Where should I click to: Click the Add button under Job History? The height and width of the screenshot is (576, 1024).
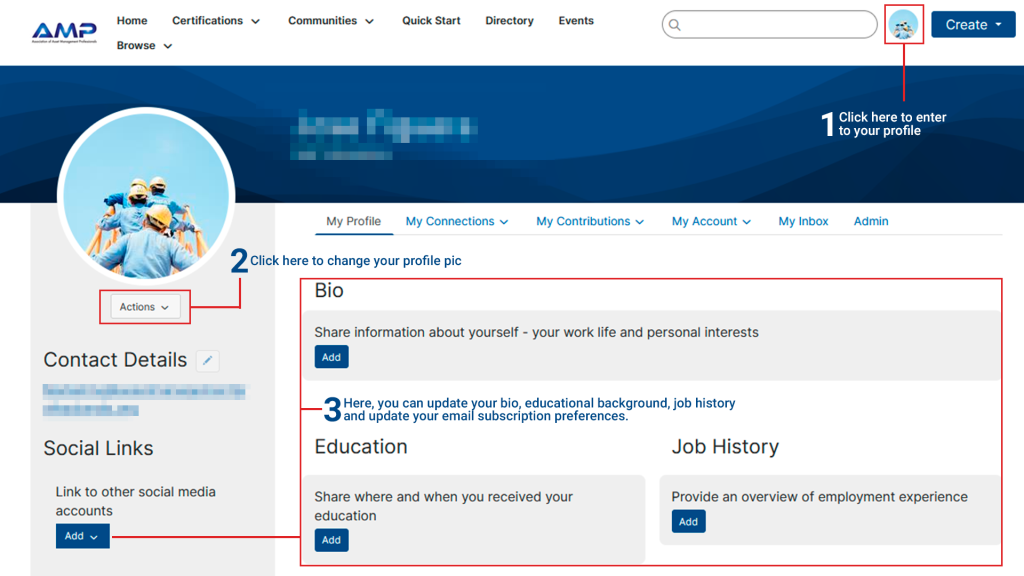click(x=688, y=521)
